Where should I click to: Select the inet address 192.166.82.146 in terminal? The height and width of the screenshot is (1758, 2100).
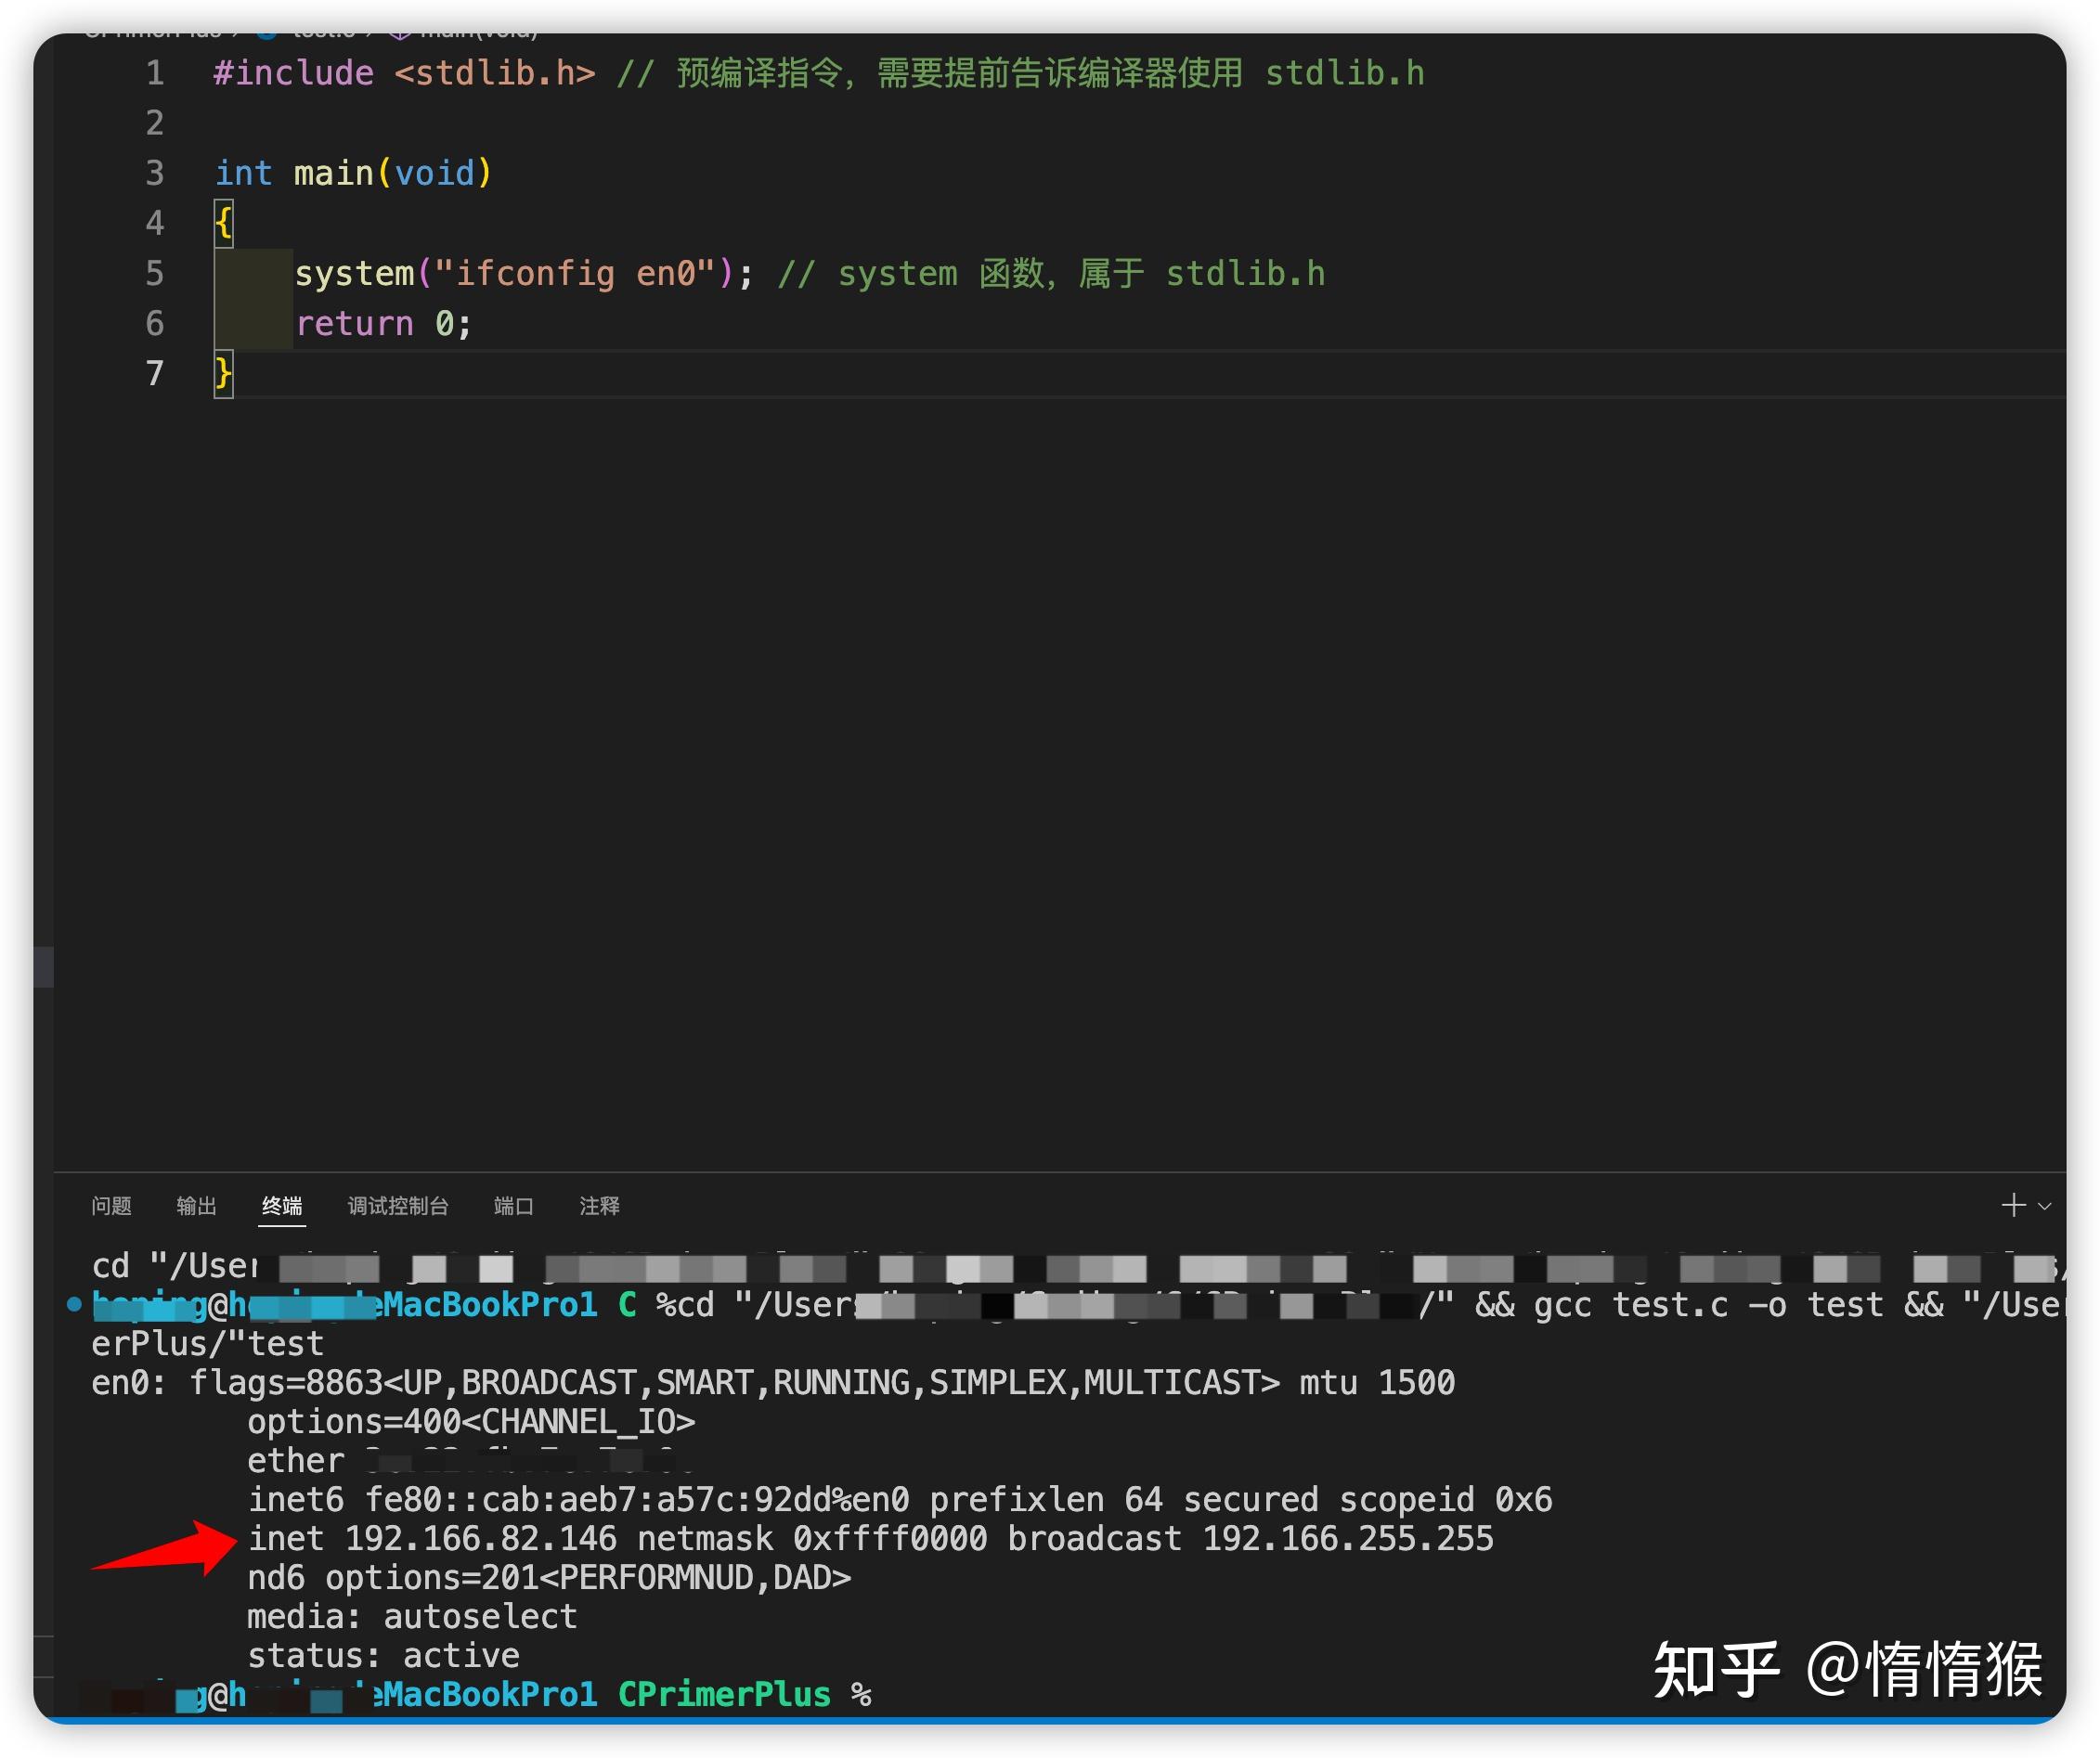point(480,1538)
